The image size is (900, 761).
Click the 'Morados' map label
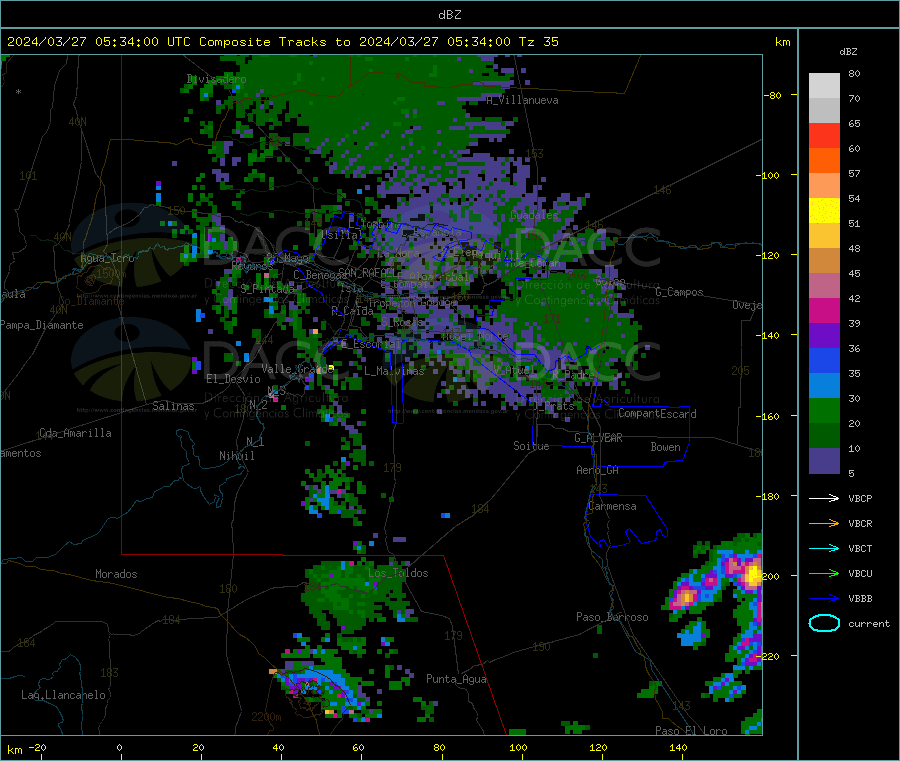(116, 574)
